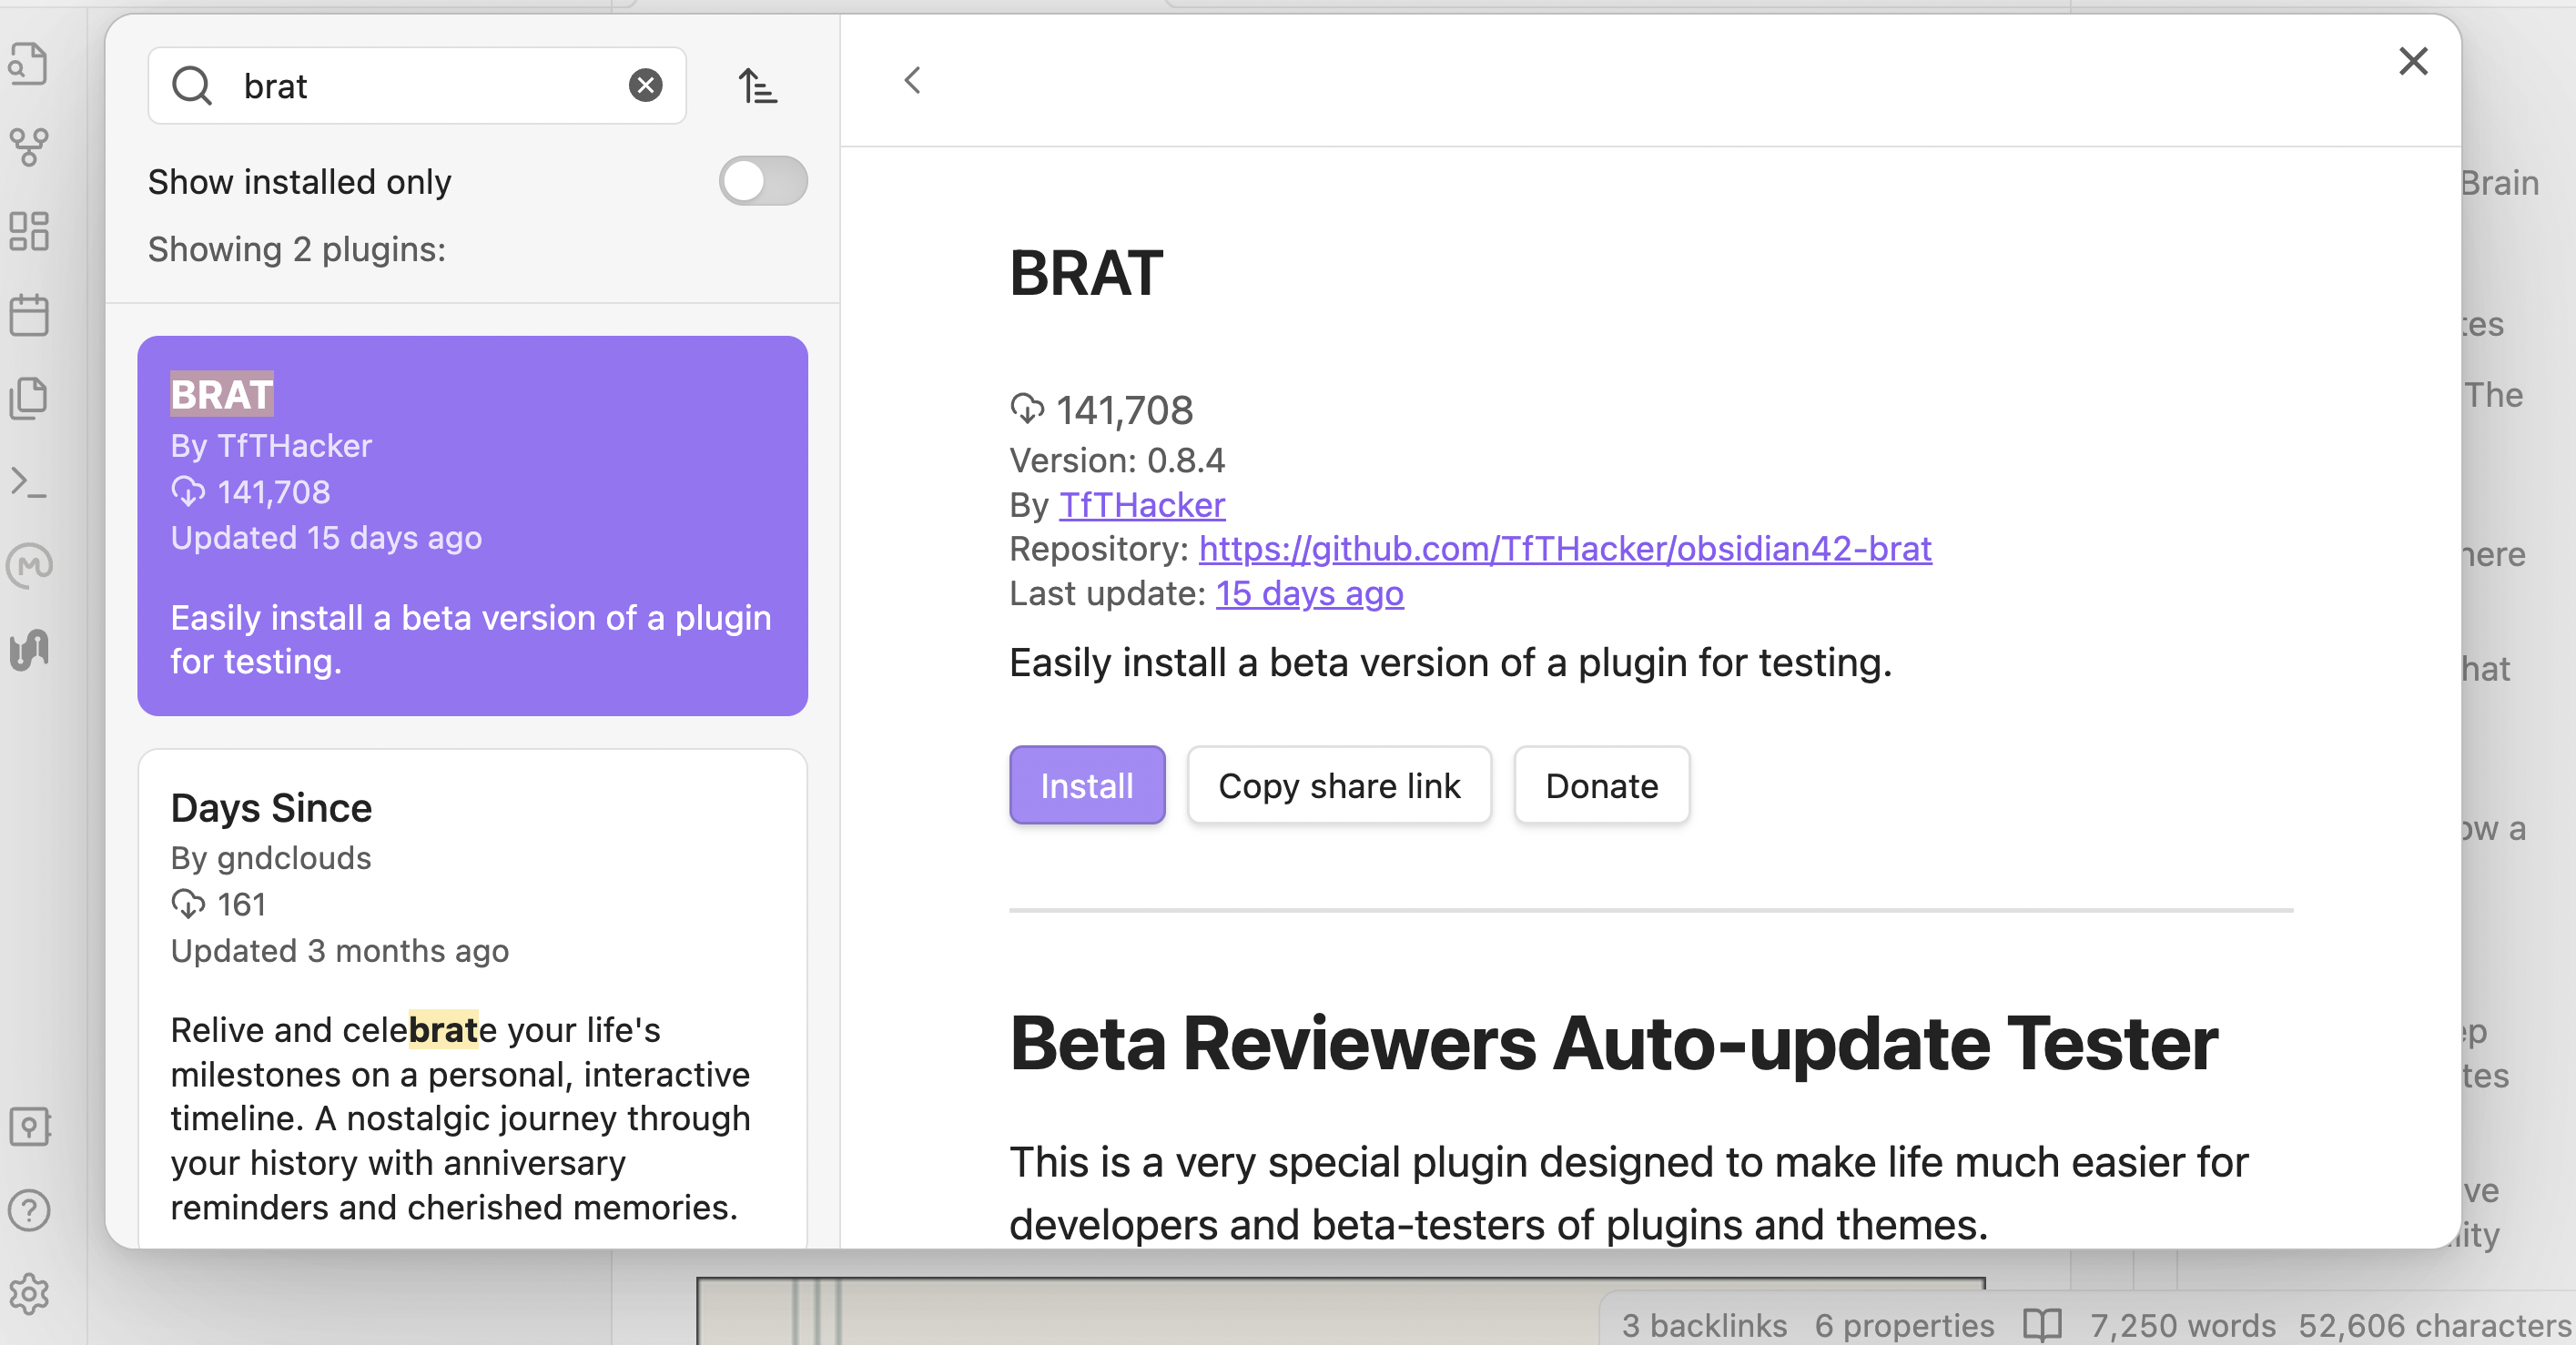This screenshot has height=1345, width=2576.
Task: Open the obsidian42-brat GitHub repository link
Action: tap(1564, 549)
